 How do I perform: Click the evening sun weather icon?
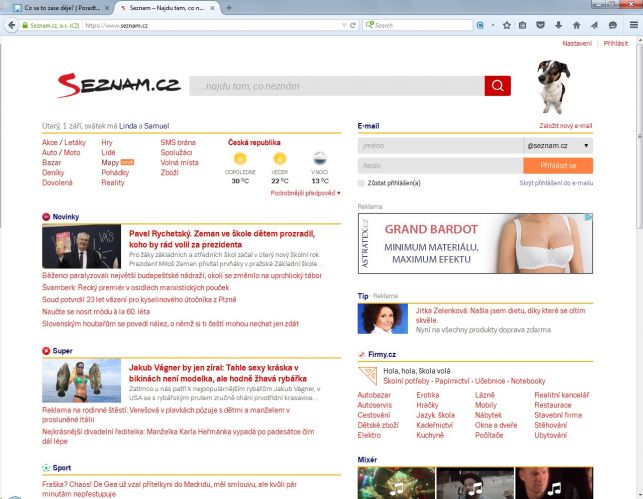(280, 159)
